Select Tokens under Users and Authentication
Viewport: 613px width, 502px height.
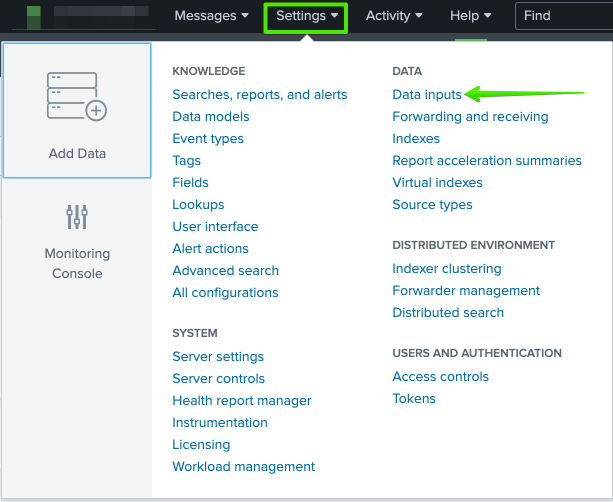pyautogui.click(x=414, y=398)
